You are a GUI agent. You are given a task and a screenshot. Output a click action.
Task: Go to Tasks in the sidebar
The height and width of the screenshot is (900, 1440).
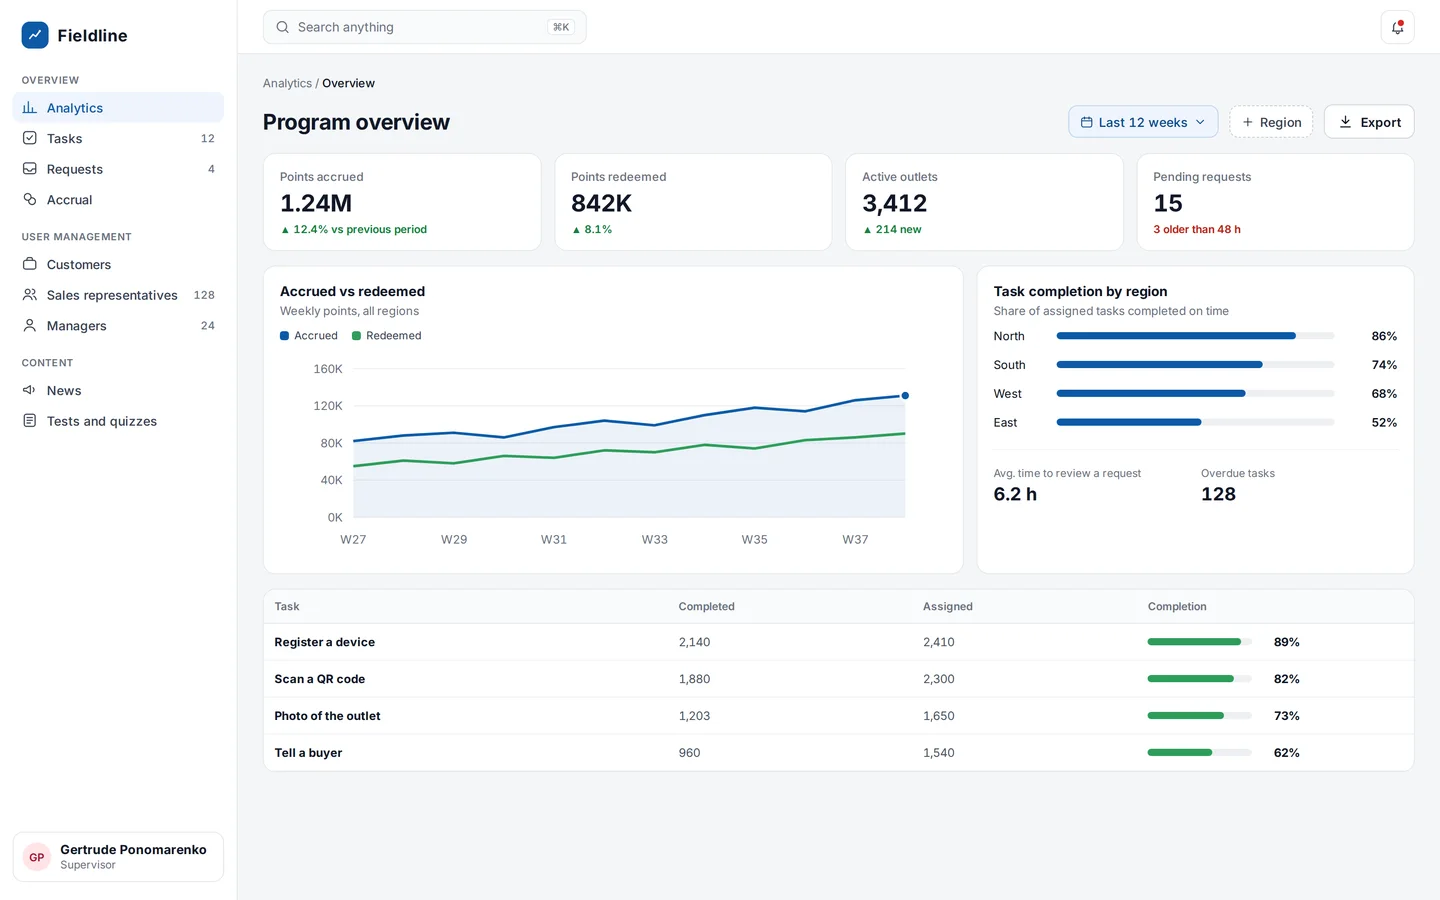tap(118, 138)
